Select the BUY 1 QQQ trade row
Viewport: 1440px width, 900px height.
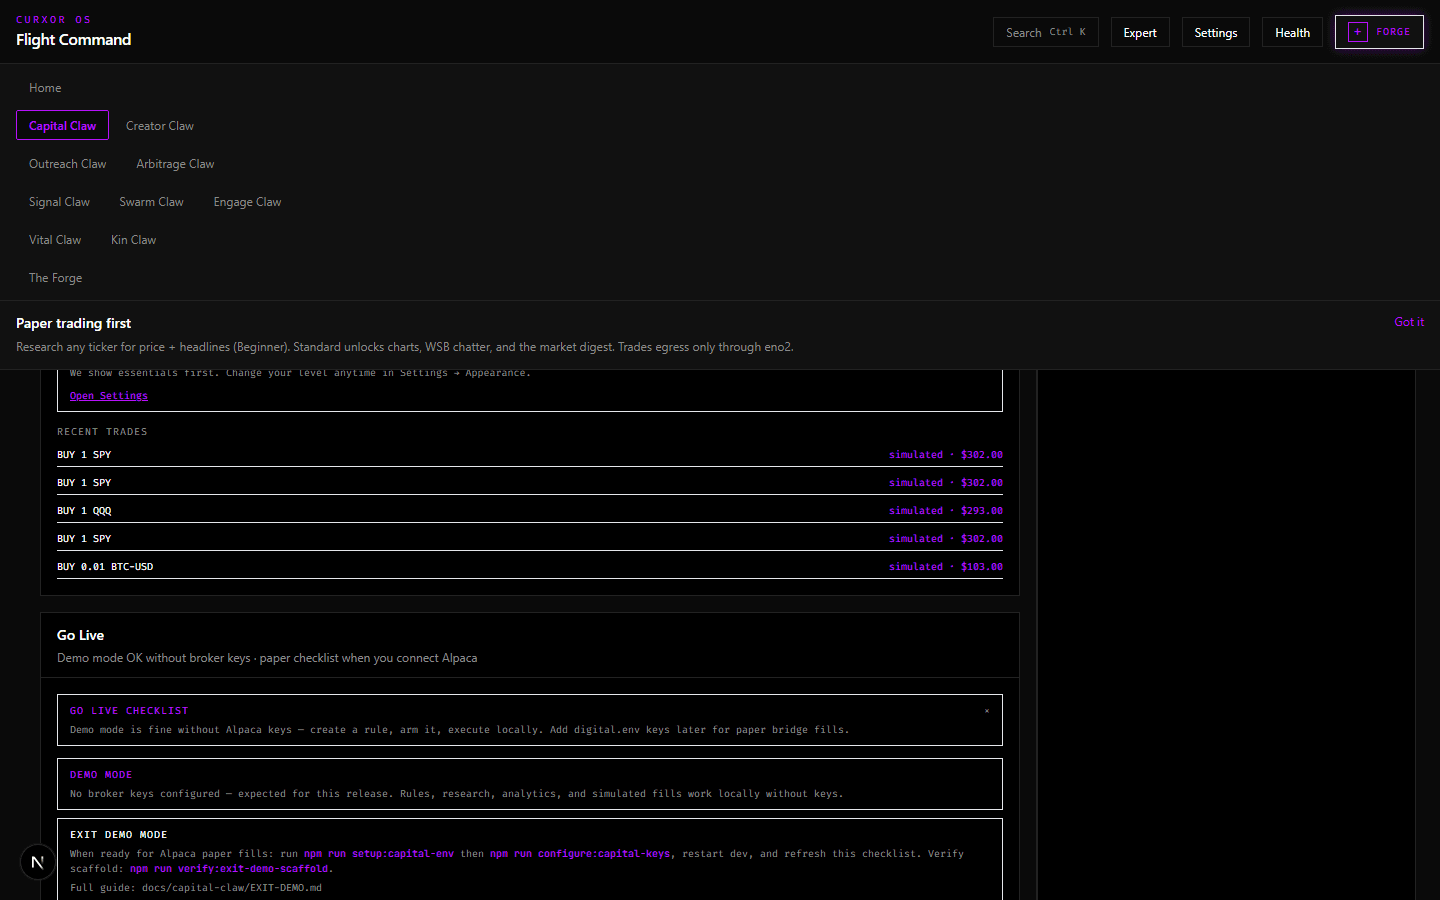coord(530,510)
